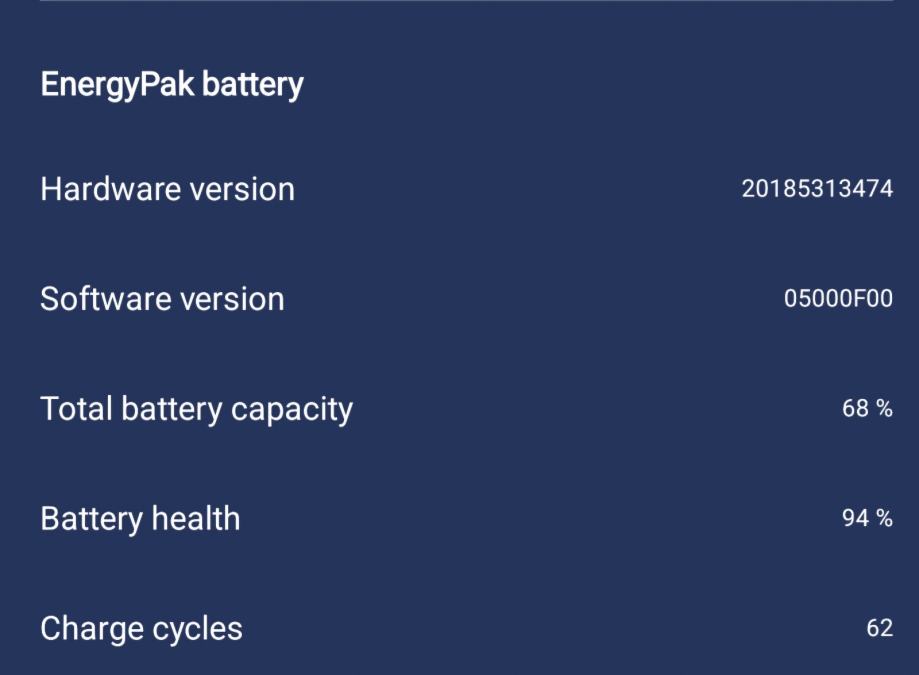Click the number 94 in health row
919x675 pixels.
tap(855, 518)
